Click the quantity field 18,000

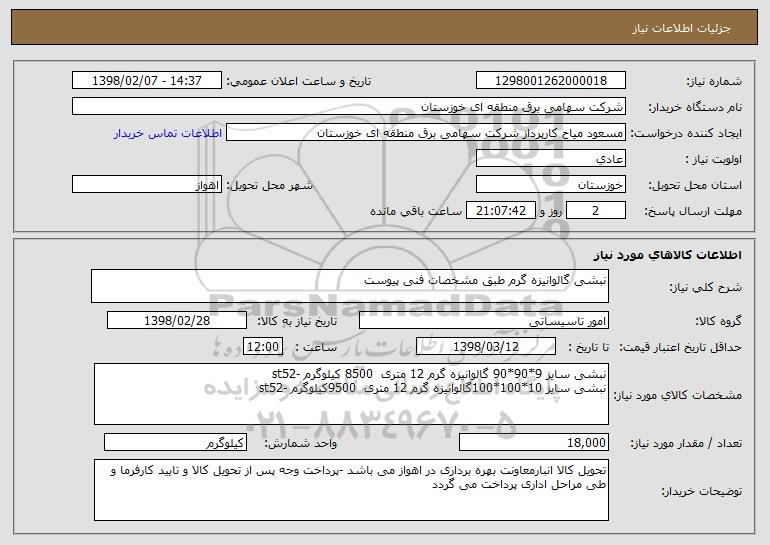click(534, 442)
